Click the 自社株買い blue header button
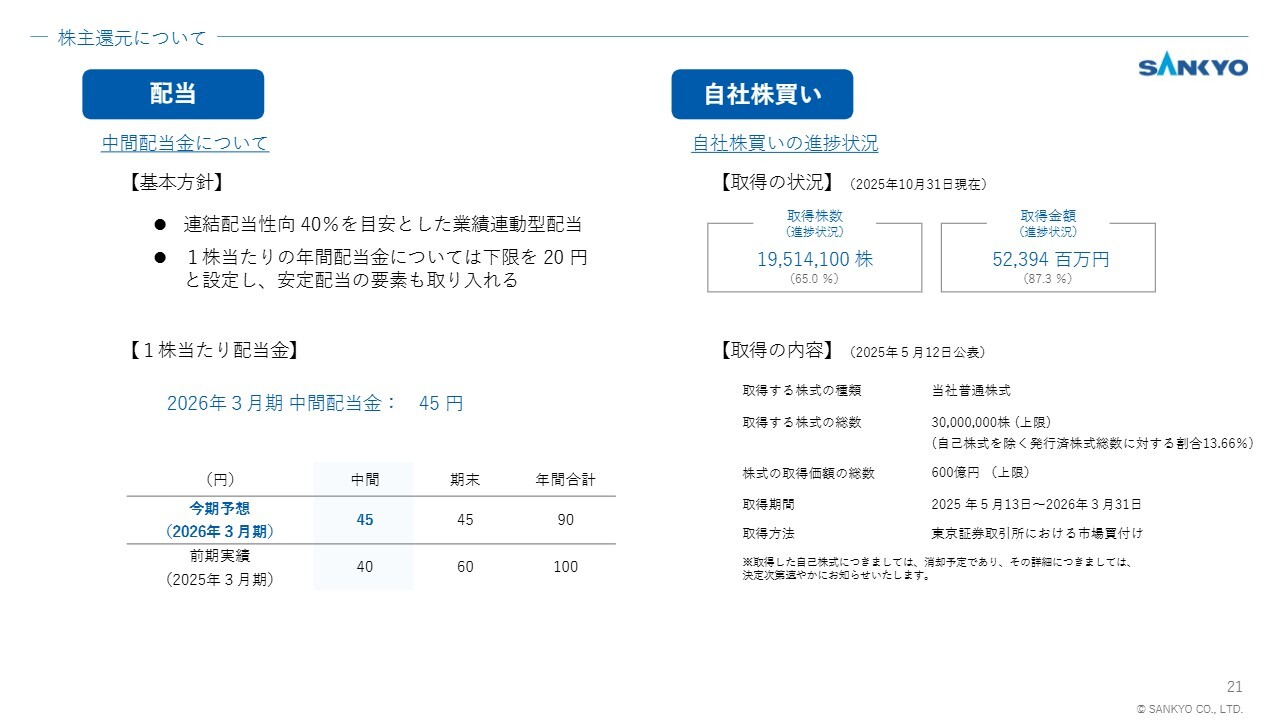This screenshot has height=720, width=1280. click(x=762, y=94)
